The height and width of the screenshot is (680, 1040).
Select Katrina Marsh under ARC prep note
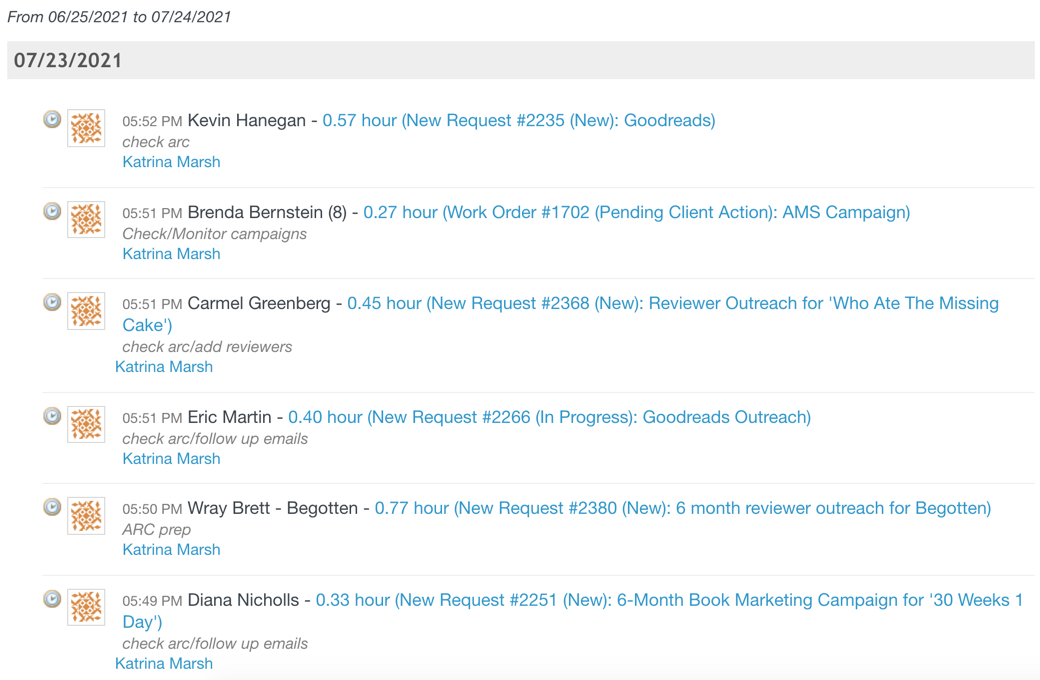tap(171, 549)
